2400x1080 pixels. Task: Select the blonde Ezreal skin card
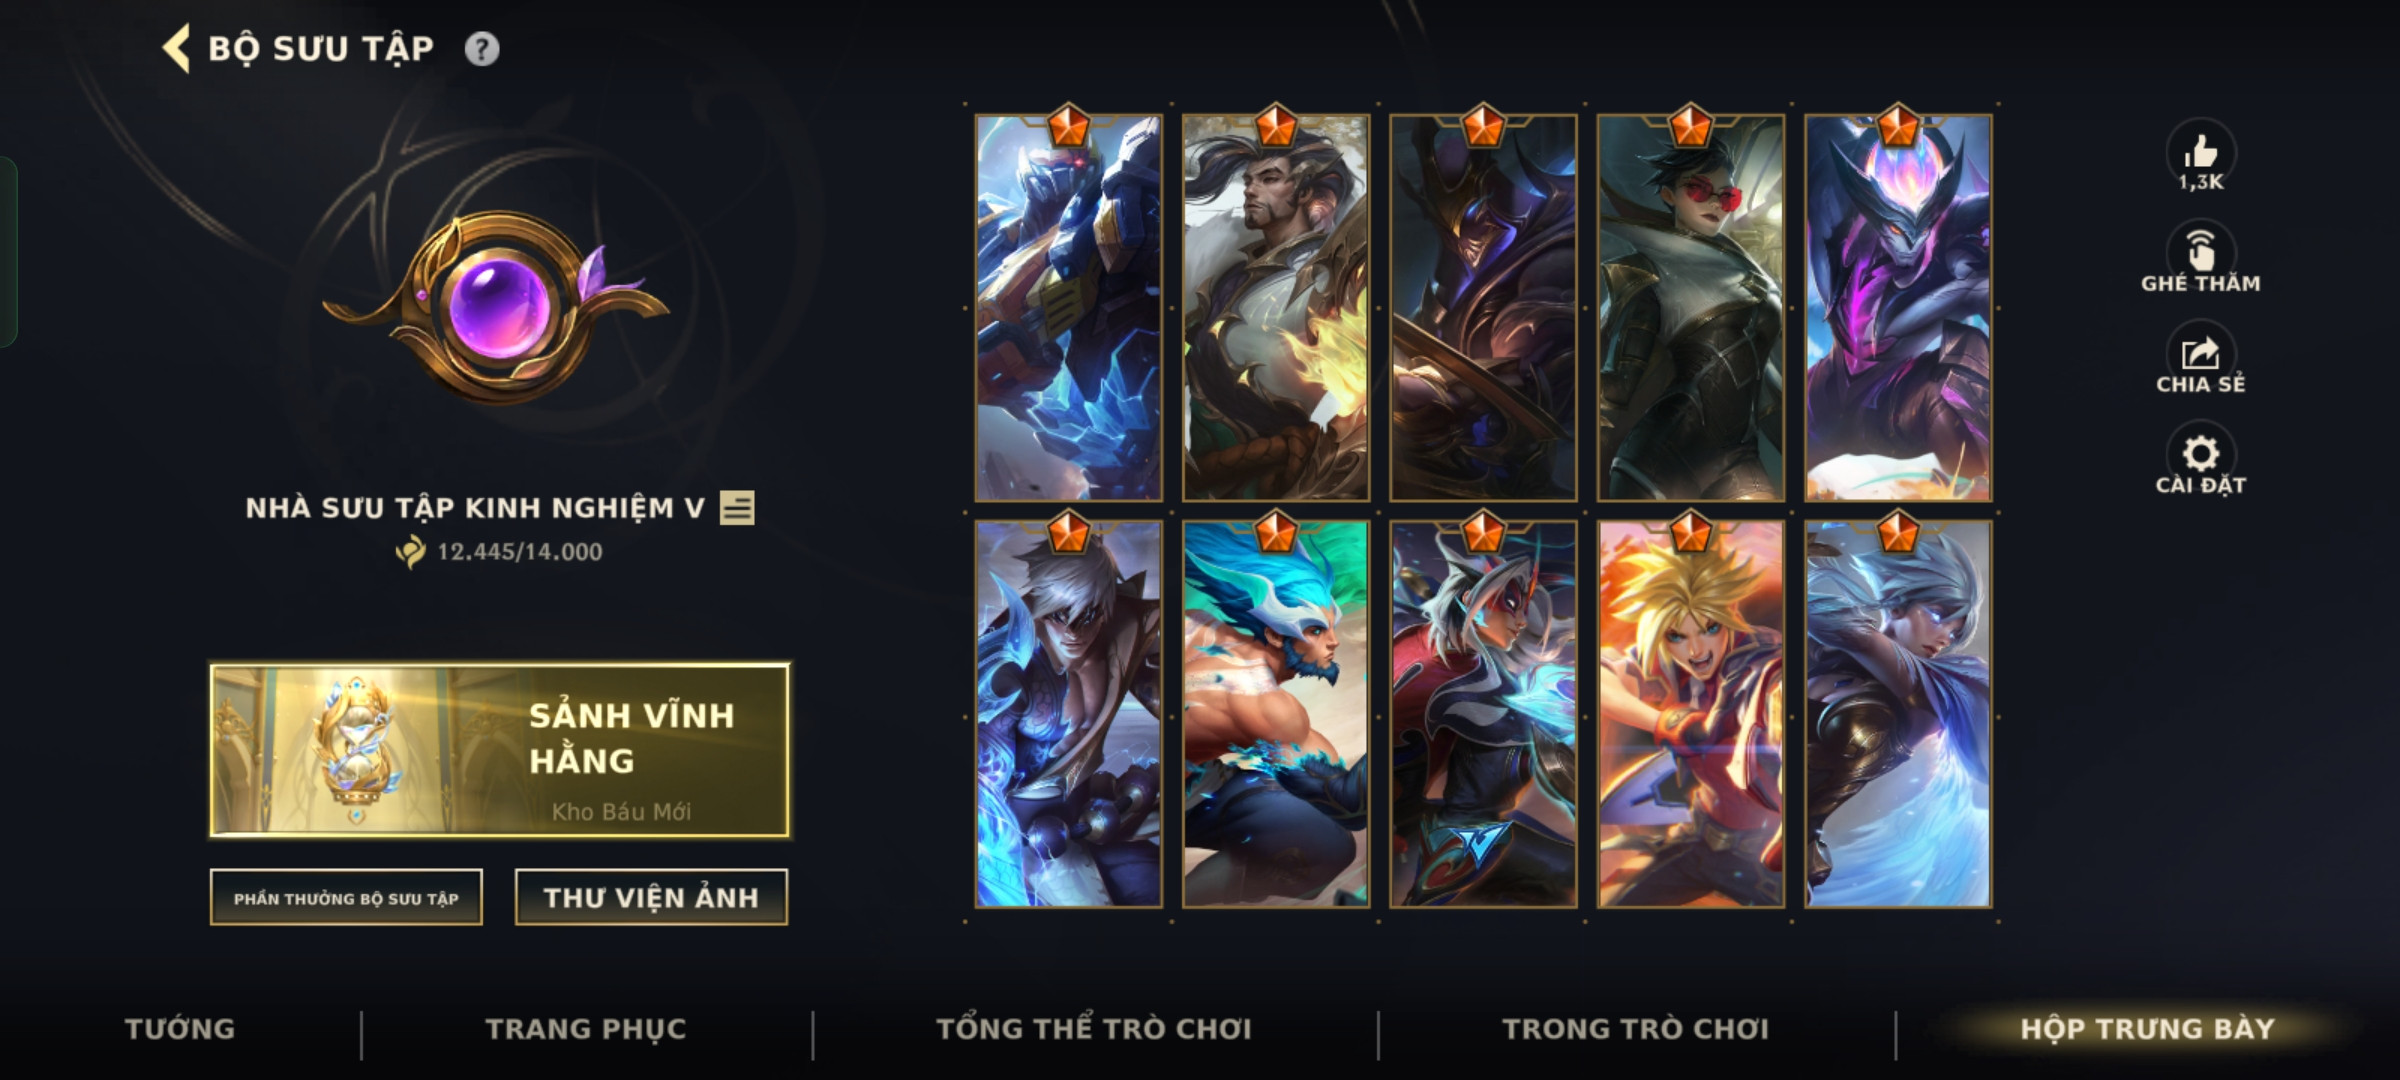1690,714
